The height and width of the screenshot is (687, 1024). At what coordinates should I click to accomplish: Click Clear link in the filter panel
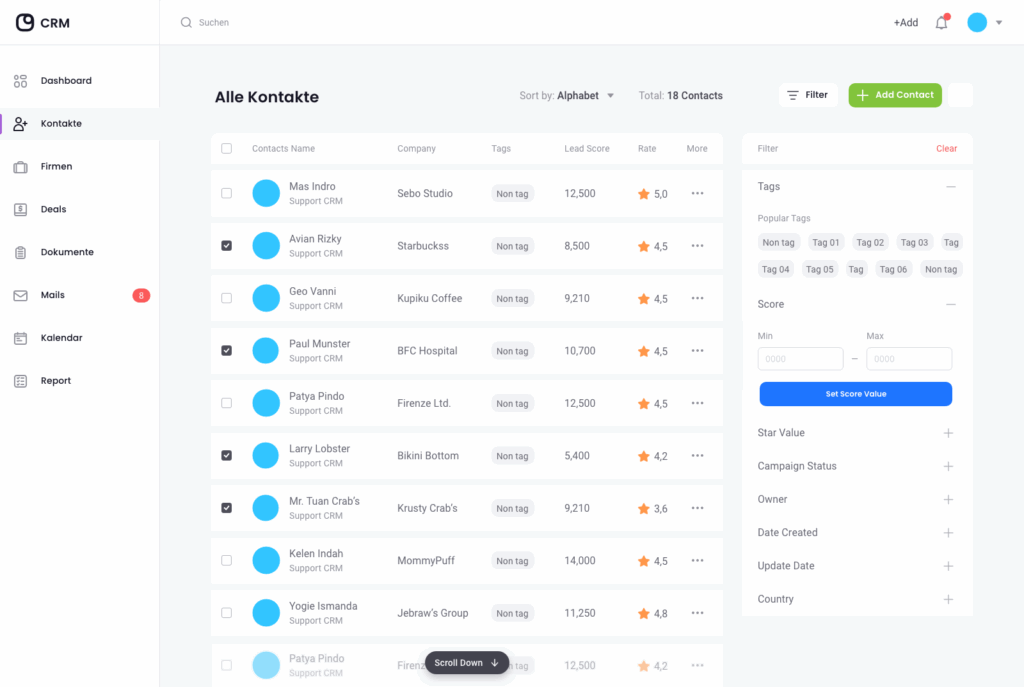[x=946, y=149]
